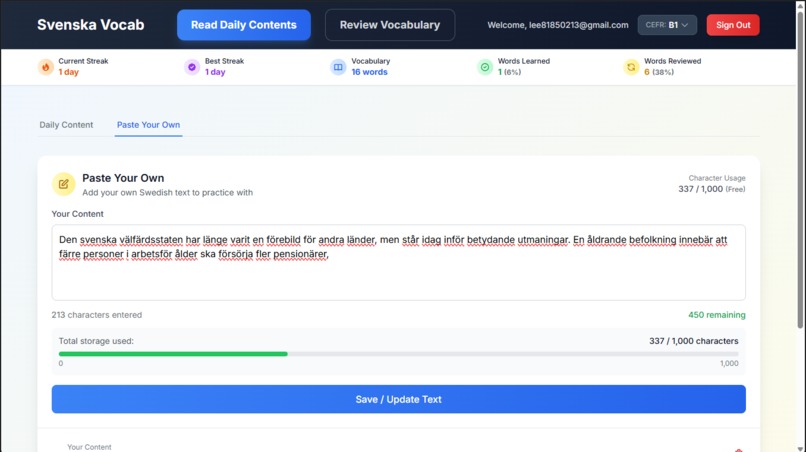Click the Words Reviewed refresh icon
The width and height of the screenshot is (806, 452).
[x=631, y=67]
